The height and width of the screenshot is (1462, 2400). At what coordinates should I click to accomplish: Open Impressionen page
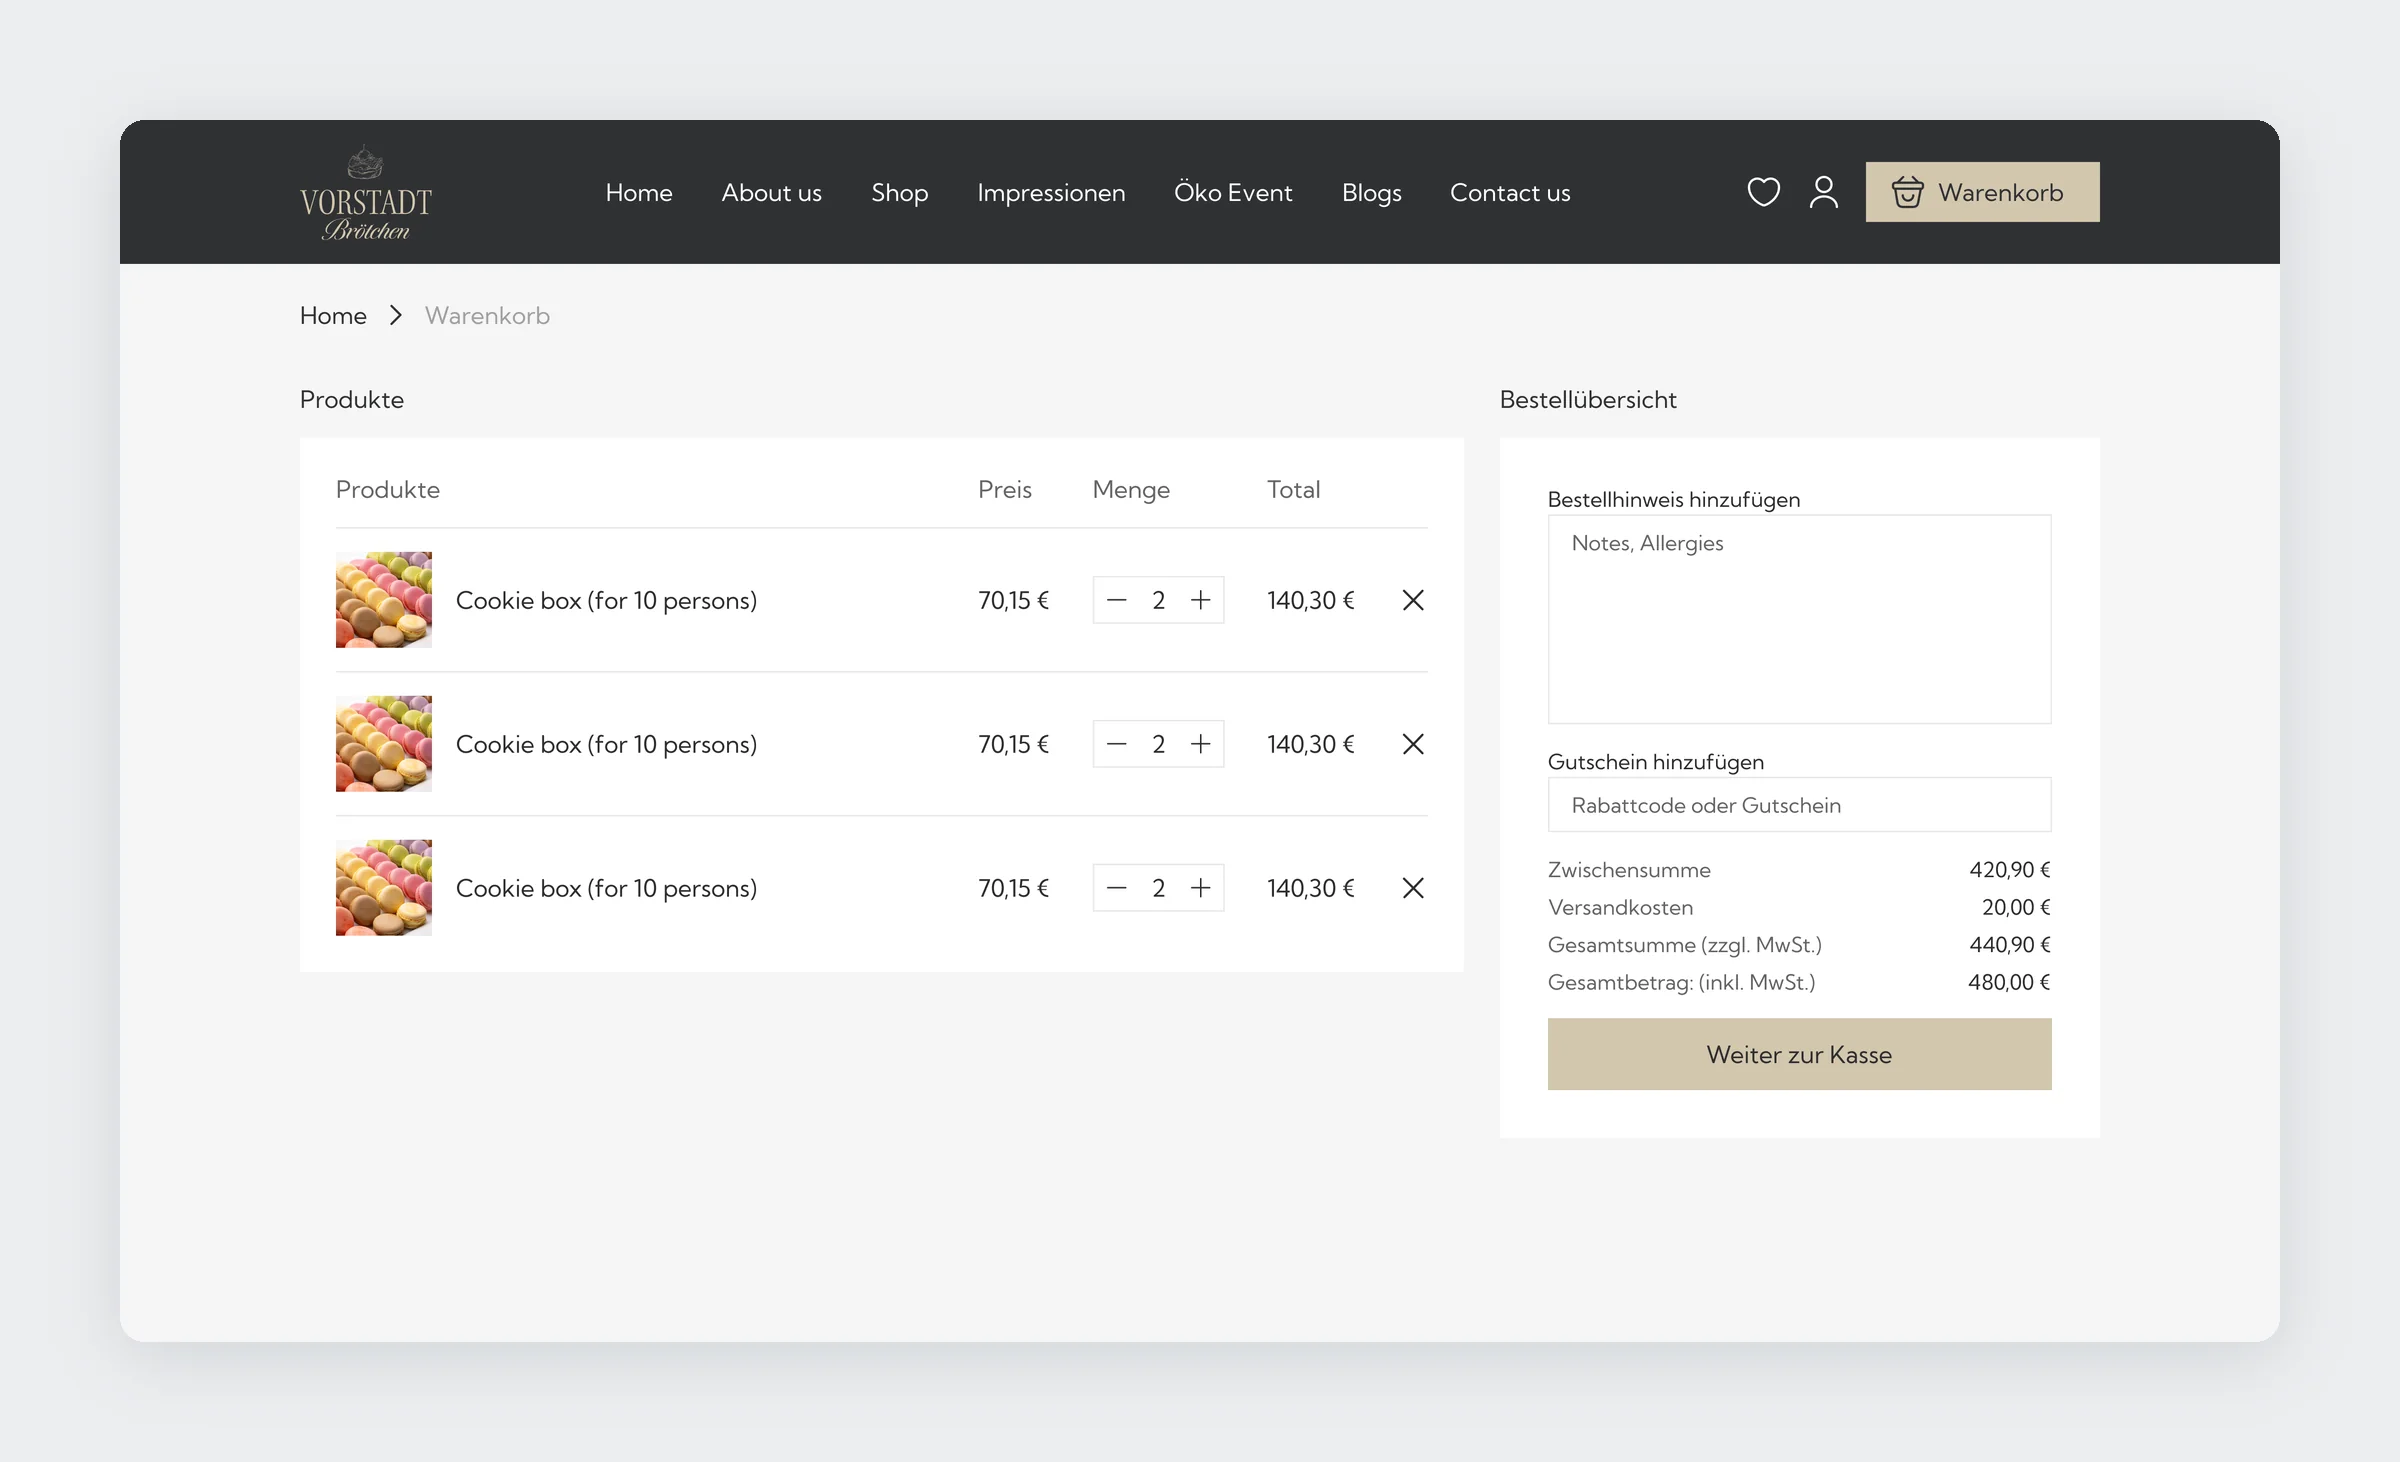point(1051,193)
